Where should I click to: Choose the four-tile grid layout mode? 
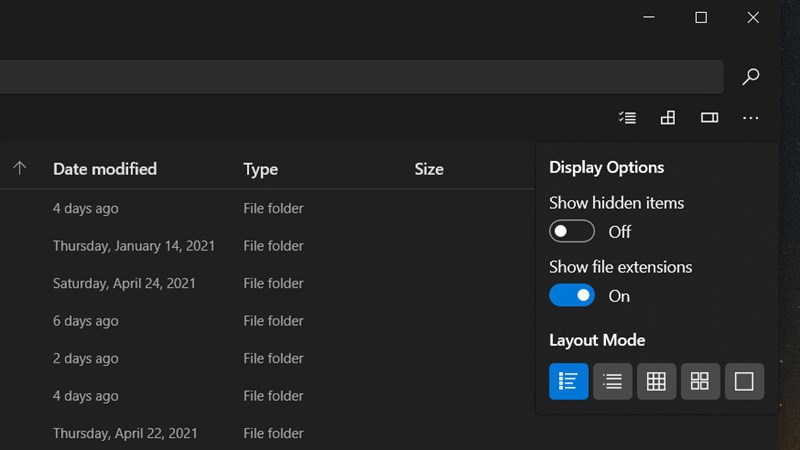700,381
